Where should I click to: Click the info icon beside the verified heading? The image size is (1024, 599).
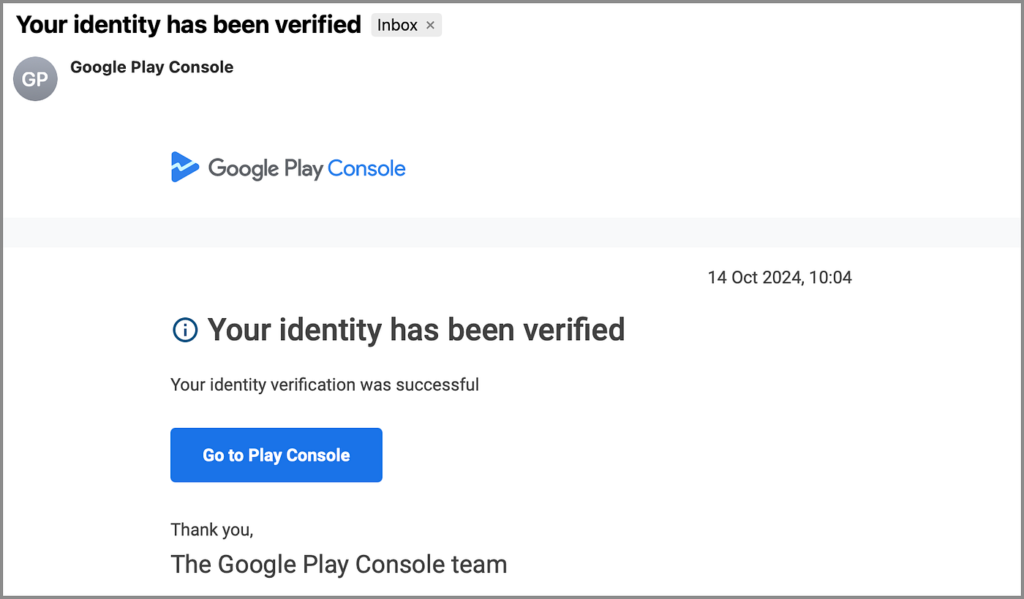pyautogui.click(x=184, y=329)
